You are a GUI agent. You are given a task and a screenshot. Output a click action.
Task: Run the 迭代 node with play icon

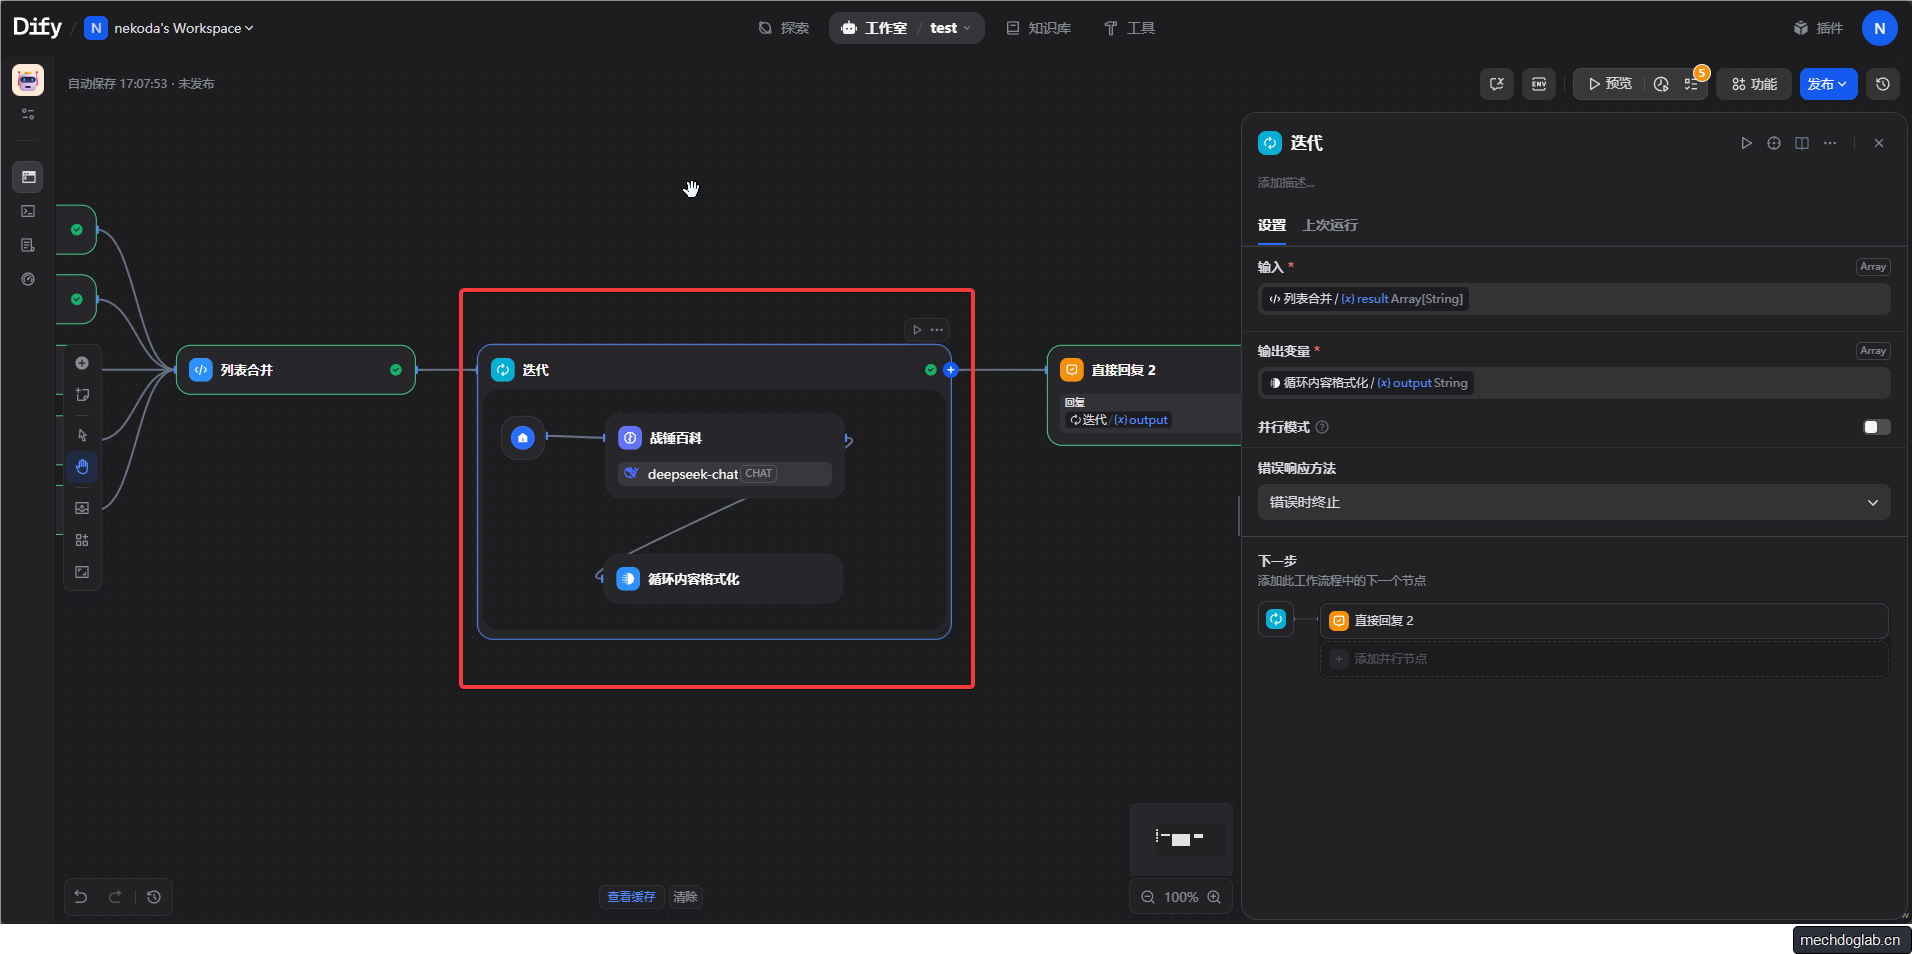point(1746,143)
